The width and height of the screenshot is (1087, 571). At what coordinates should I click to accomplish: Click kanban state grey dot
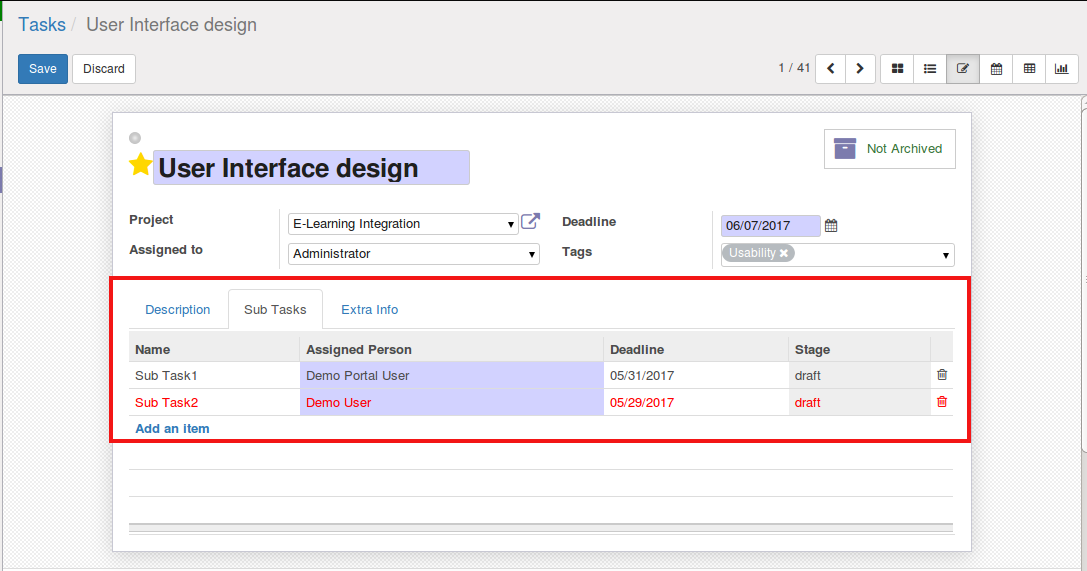(x=135, y=138)
